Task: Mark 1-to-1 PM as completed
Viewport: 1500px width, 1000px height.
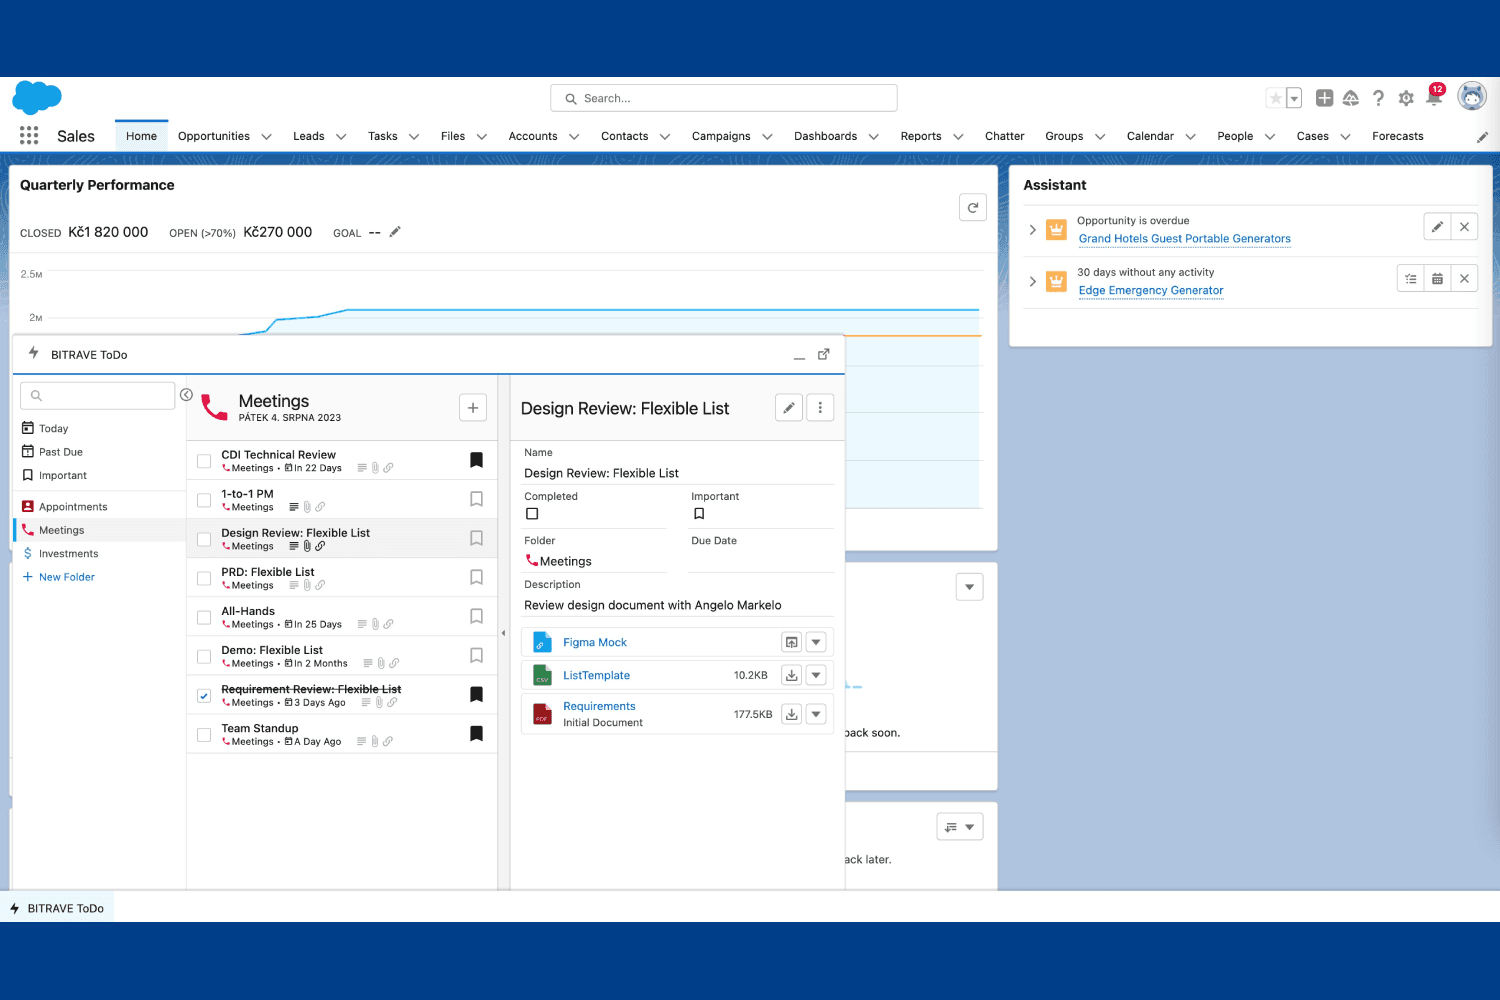Action: pyautogui.click(x=204, y=500)
